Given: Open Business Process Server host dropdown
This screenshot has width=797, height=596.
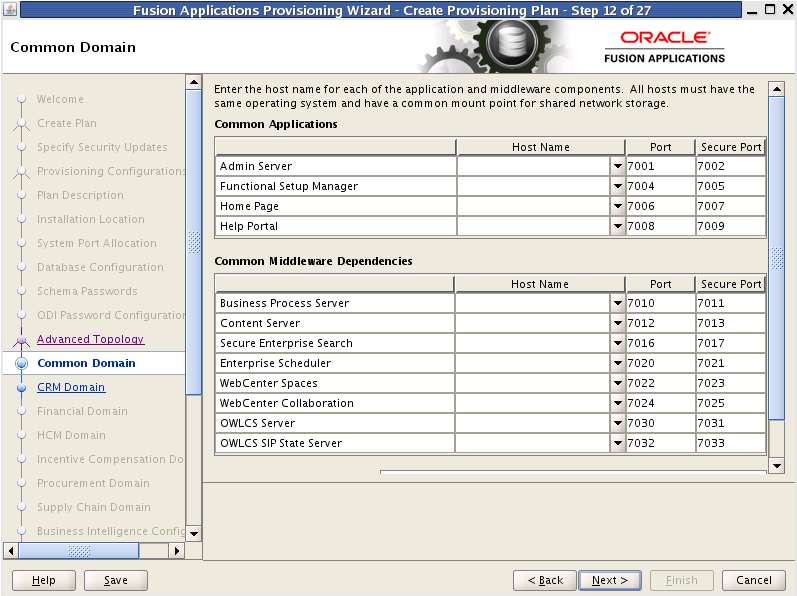Looking at the screenshot, I should click(x=618, y=303).
